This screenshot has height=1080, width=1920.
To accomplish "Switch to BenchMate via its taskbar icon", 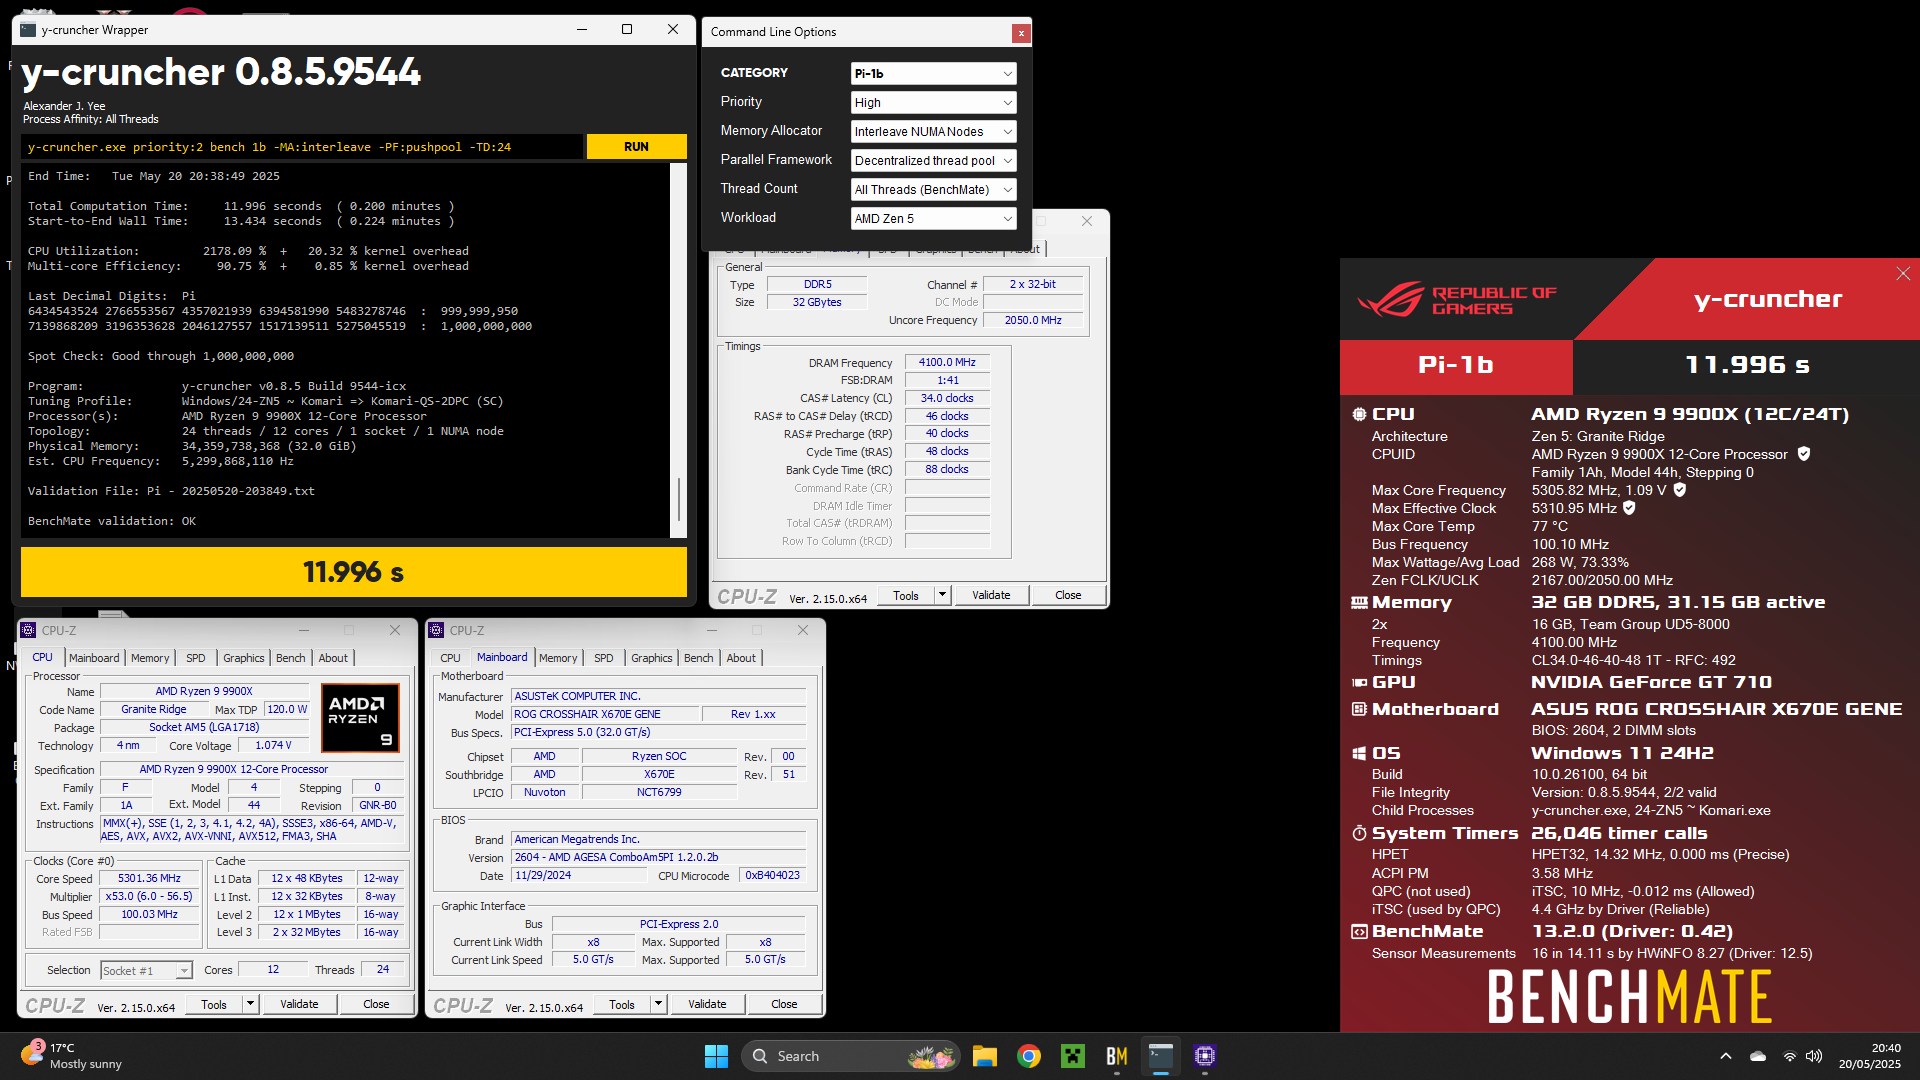I will point(1117,1056).
